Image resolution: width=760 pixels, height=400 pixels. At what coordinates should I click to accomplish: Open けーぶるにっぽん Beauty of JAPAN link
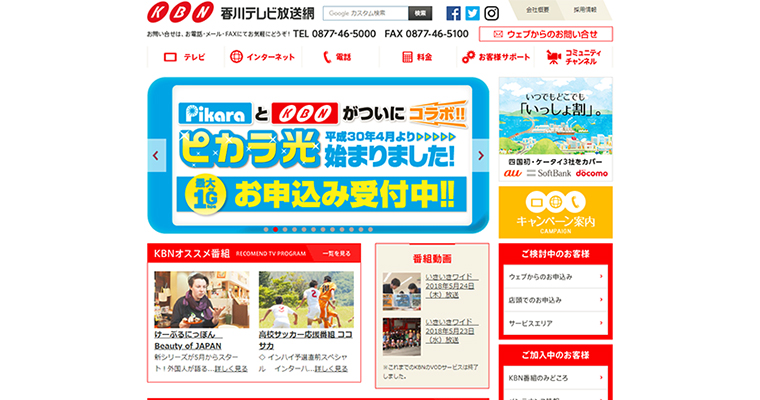pyautogui.click(x=189, y=340)
